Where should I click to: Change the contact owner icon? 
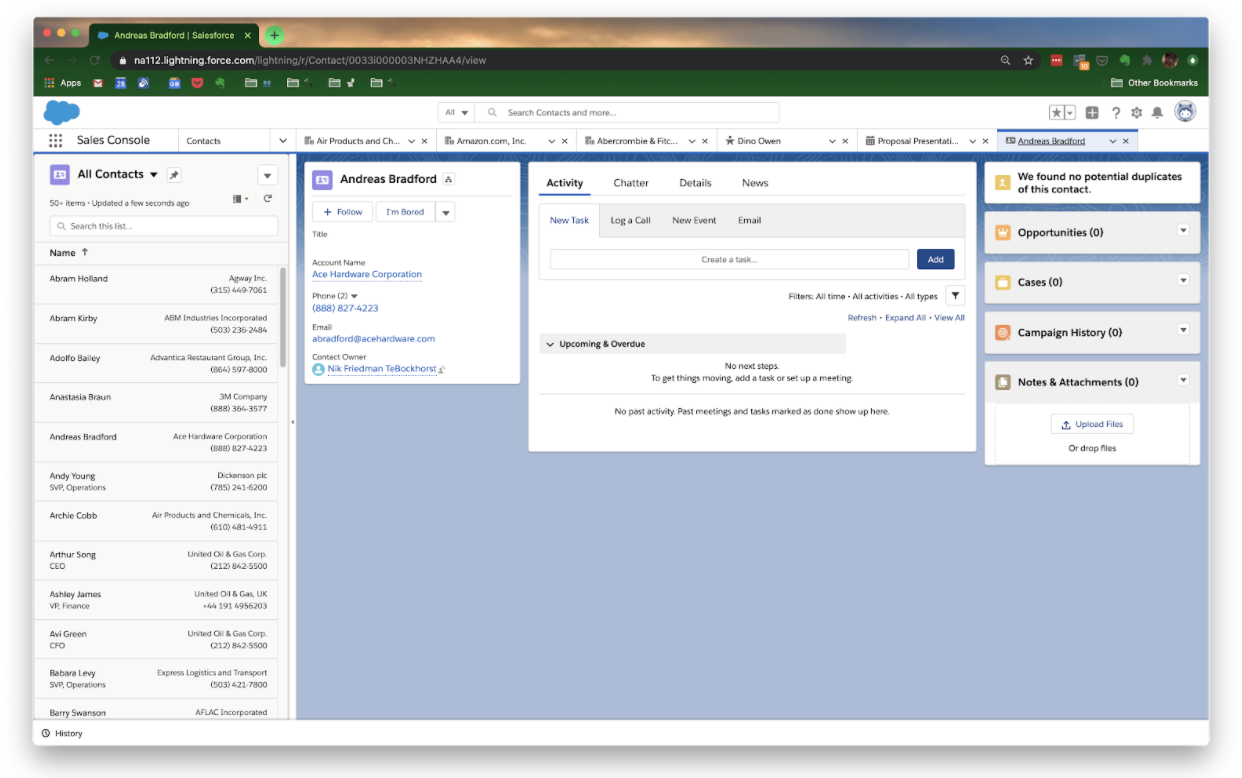442,370
